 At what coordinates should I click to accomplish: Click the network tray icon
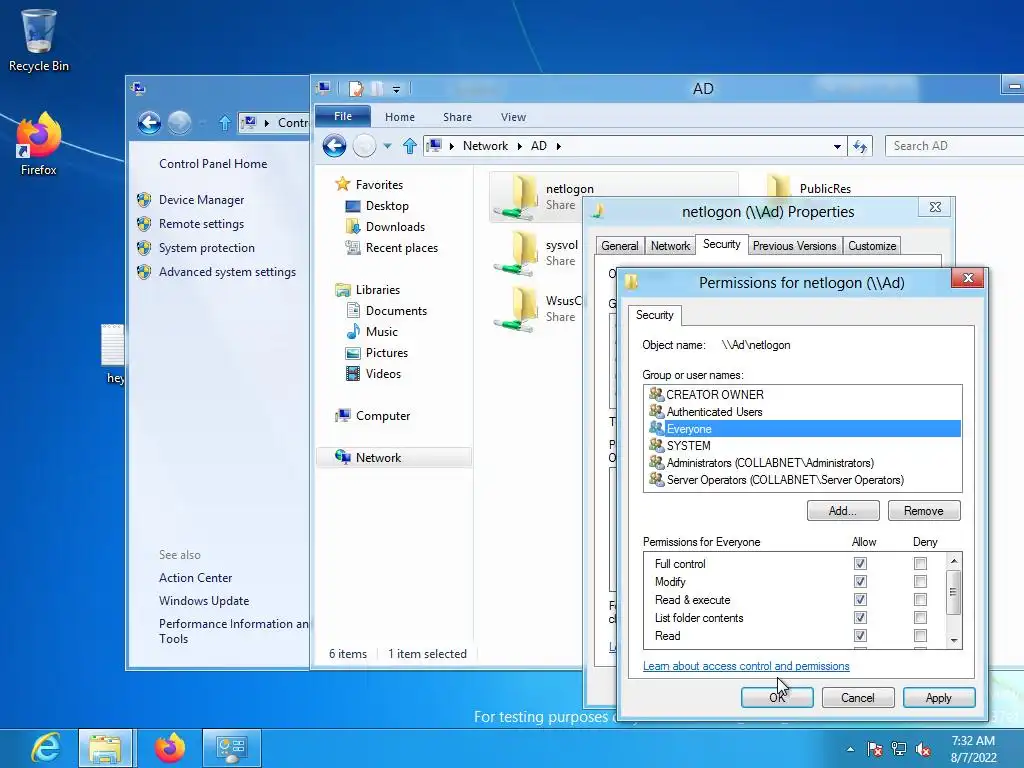(x=899, y=749)
